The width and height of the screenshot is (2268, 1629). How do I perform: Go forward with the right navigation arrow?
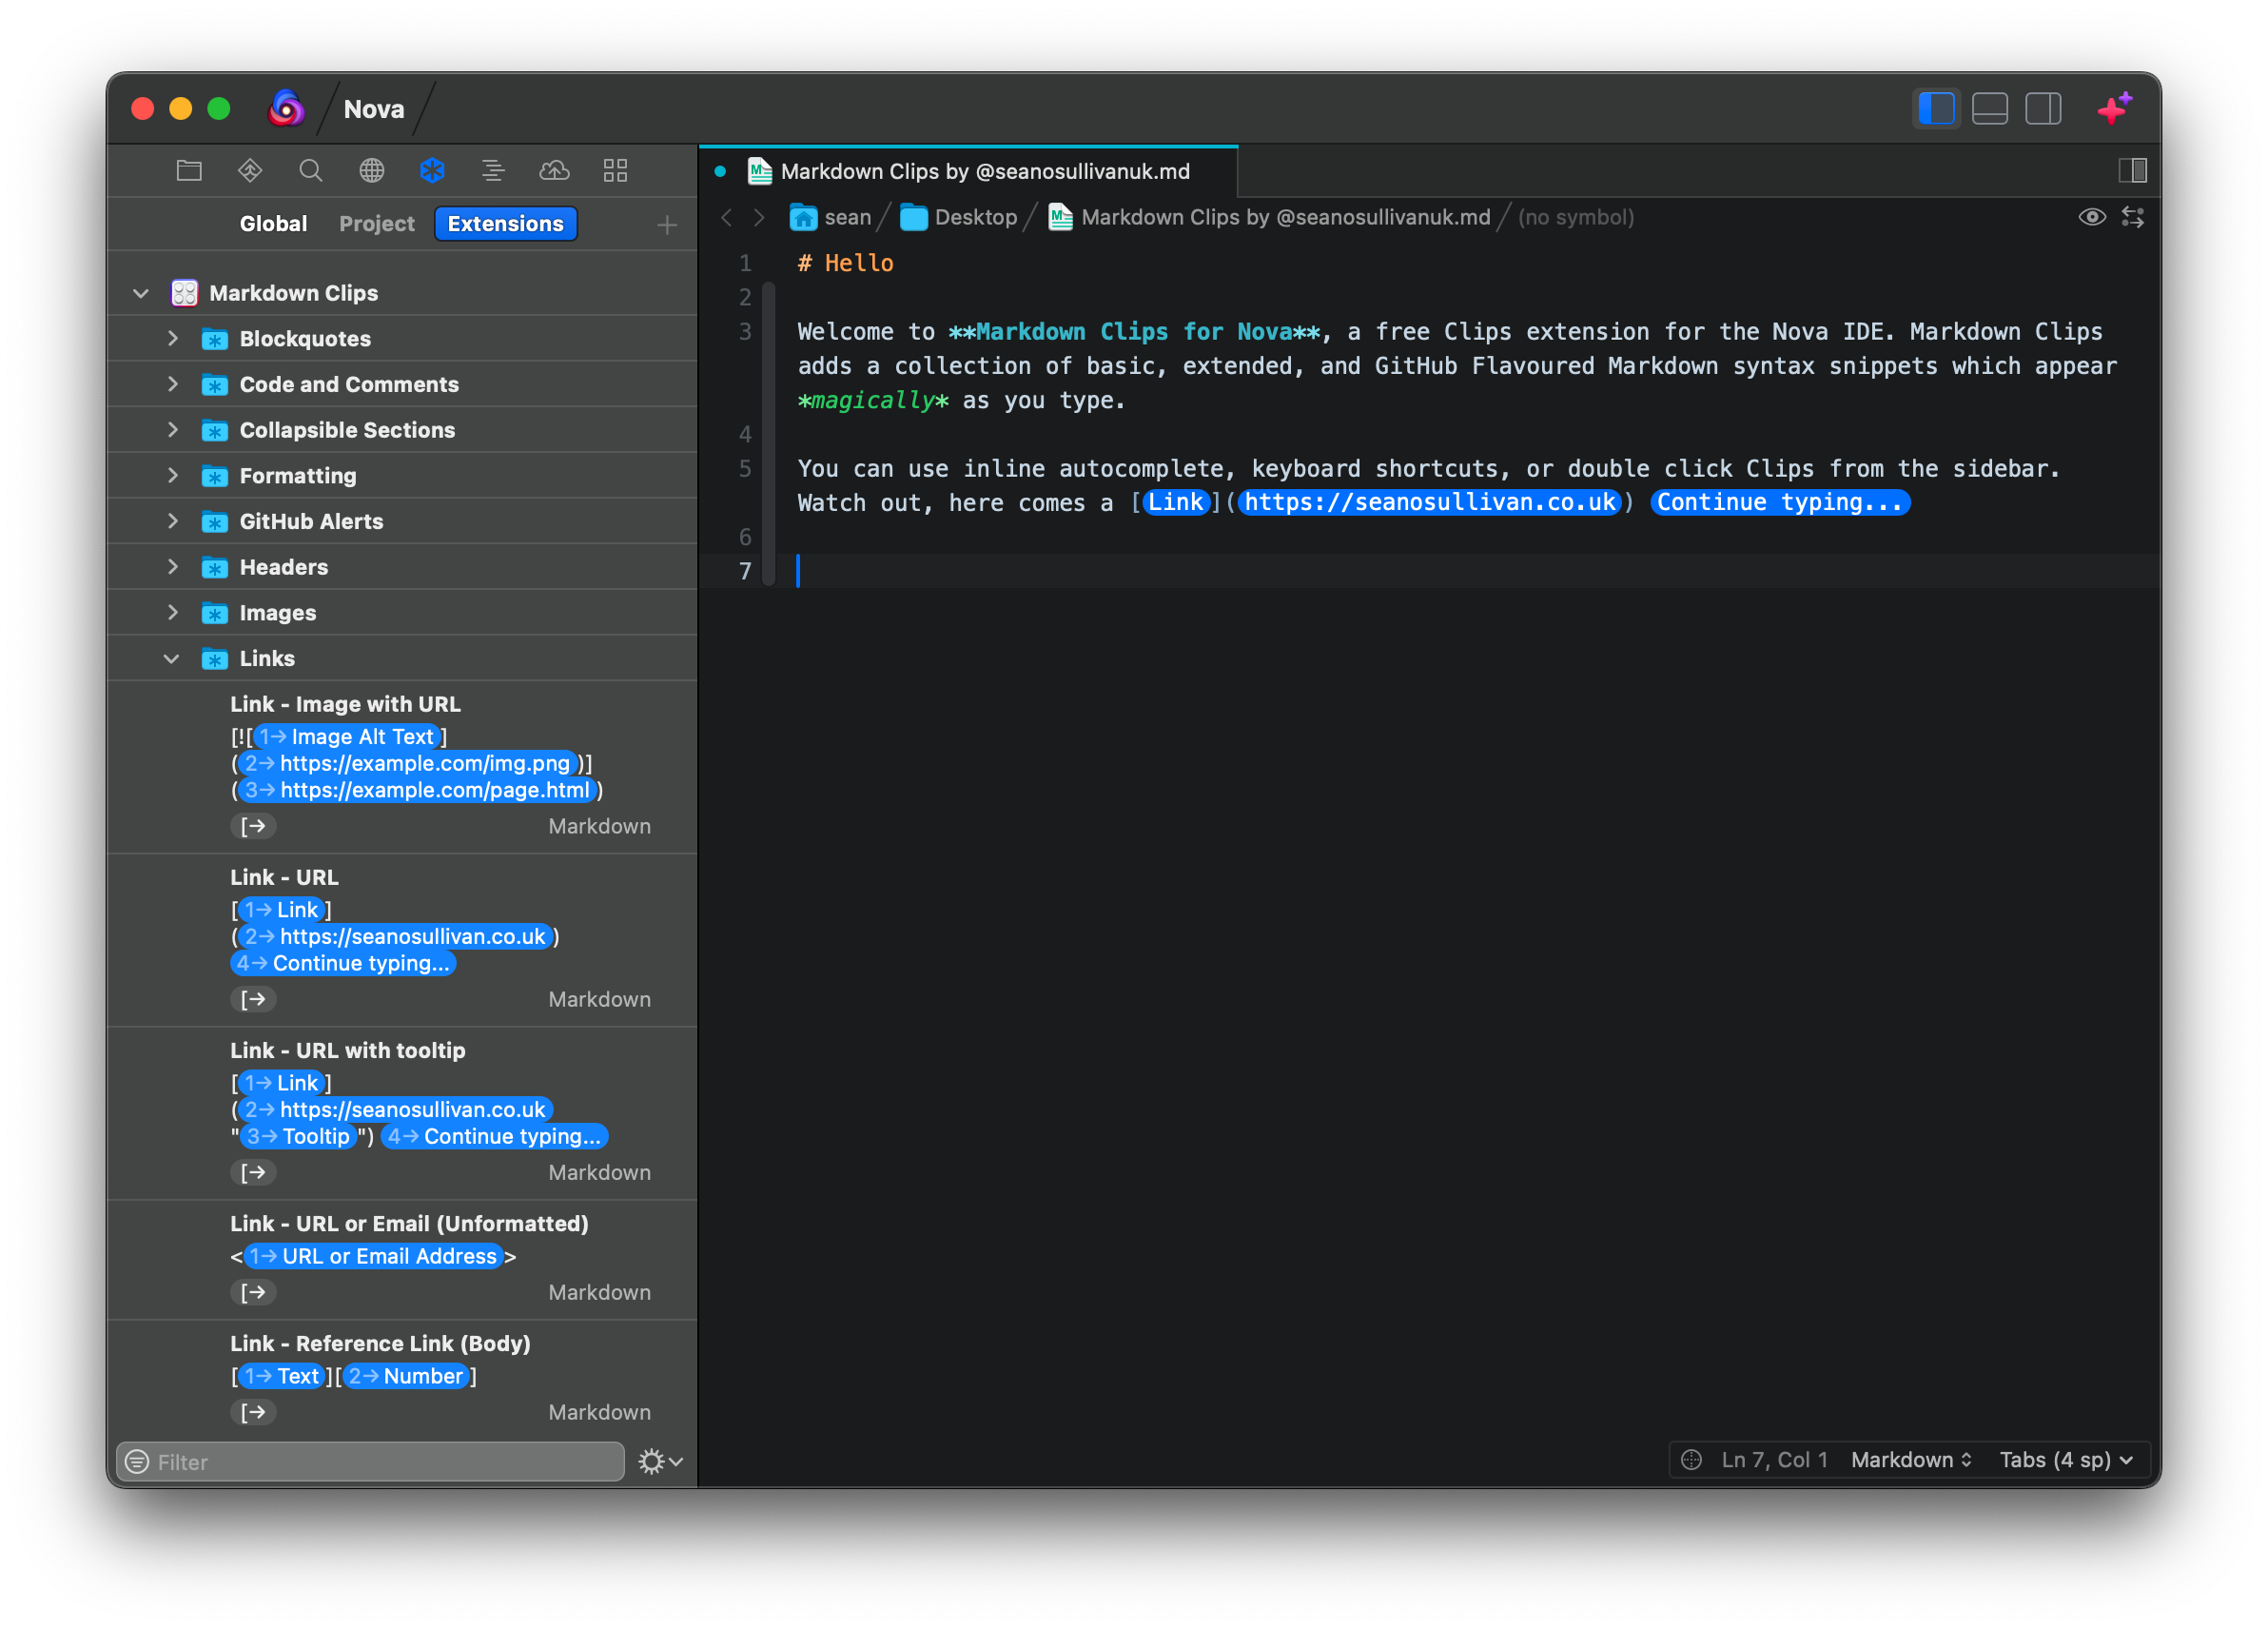tap(759, 217)
